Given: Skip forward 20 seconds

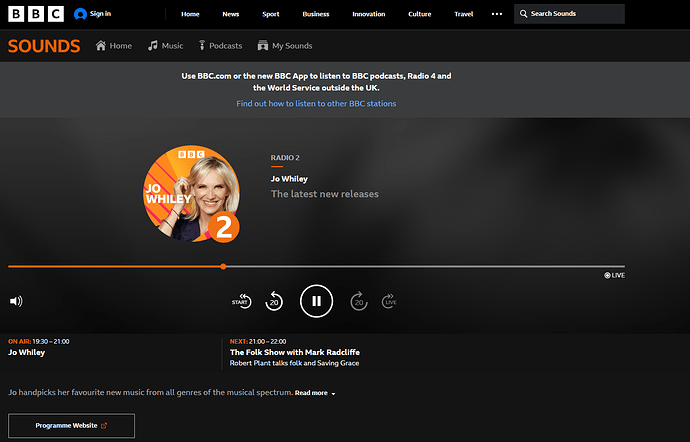Looking at the screenshot, I should pyautogui.click(x=359, y=302).
